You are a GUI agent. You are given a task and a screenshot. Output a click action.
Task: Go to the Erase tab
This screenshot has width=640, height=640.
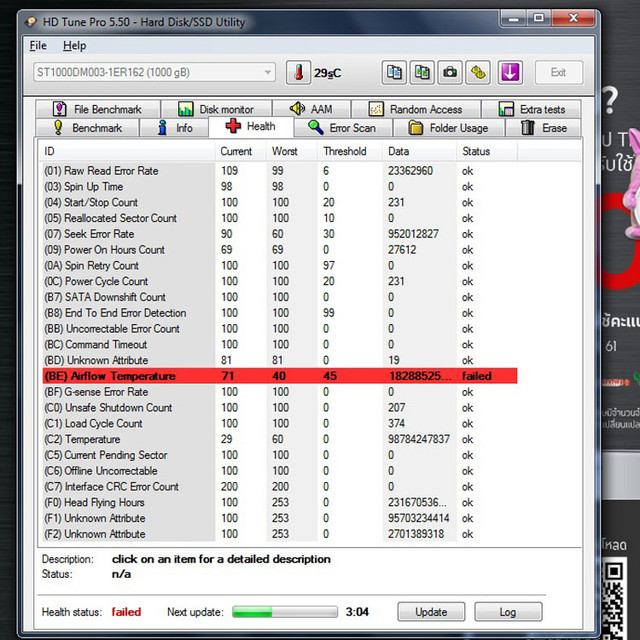pyautogui.click(x=543, y=128)
